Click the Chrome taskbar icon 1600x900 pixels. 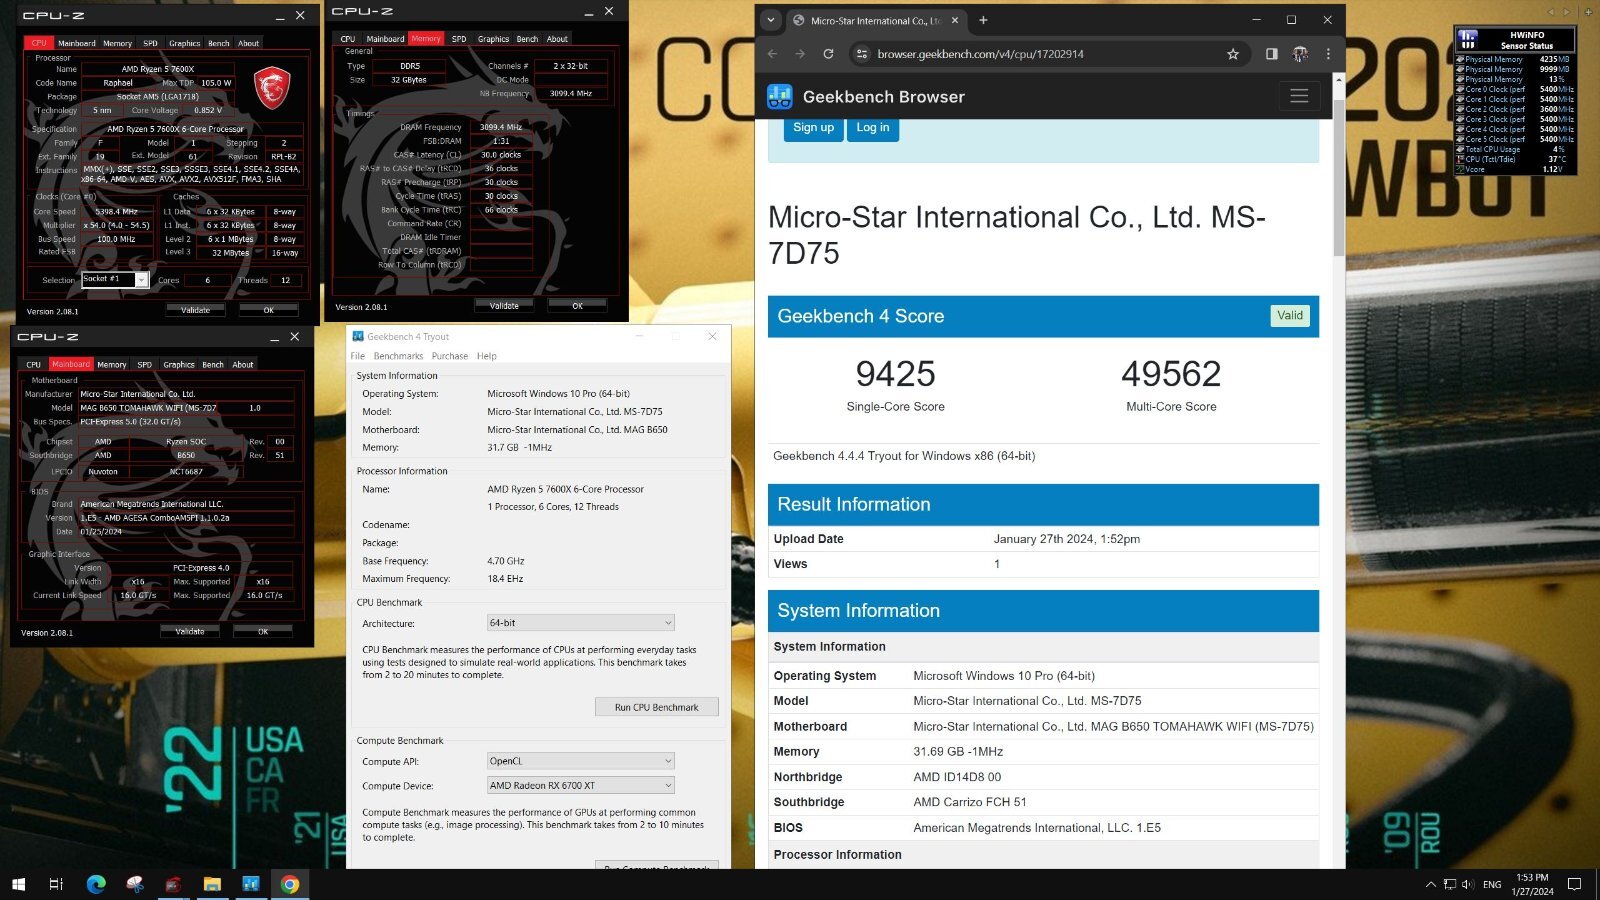tap(289, 884)
